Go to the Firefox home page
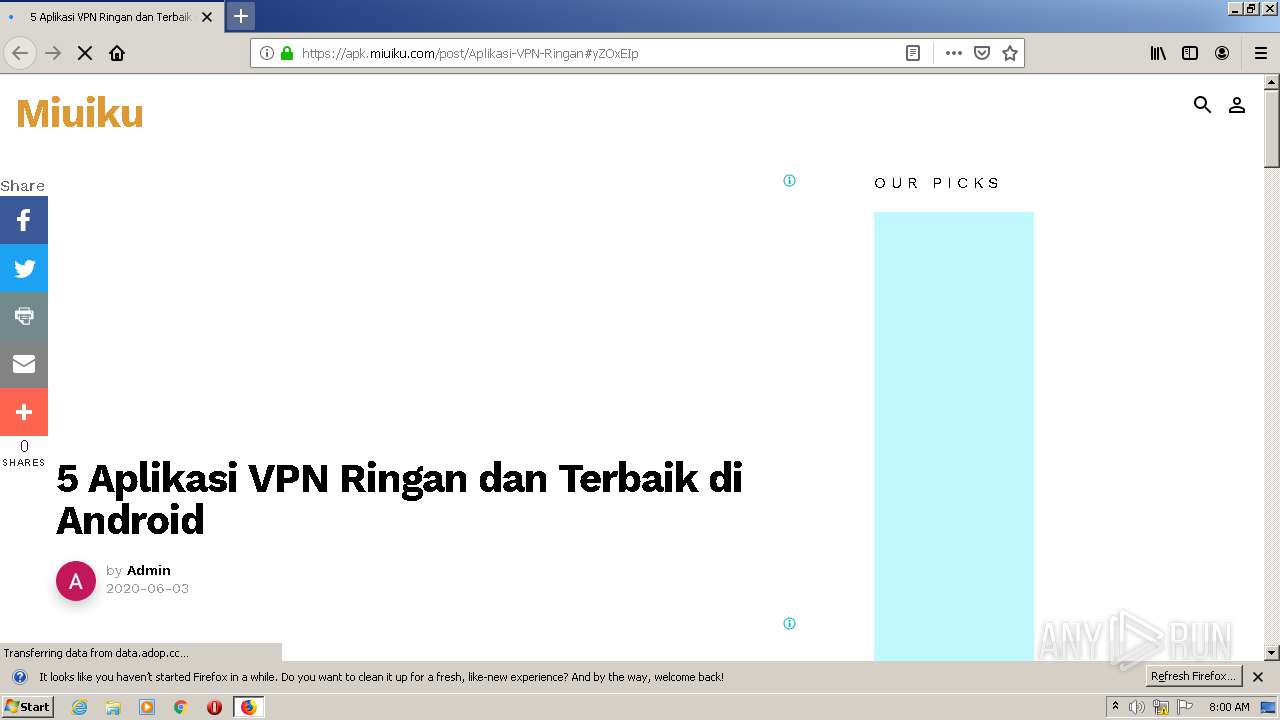This screenshot has height=720, width=1280. (x=117, y=53)
